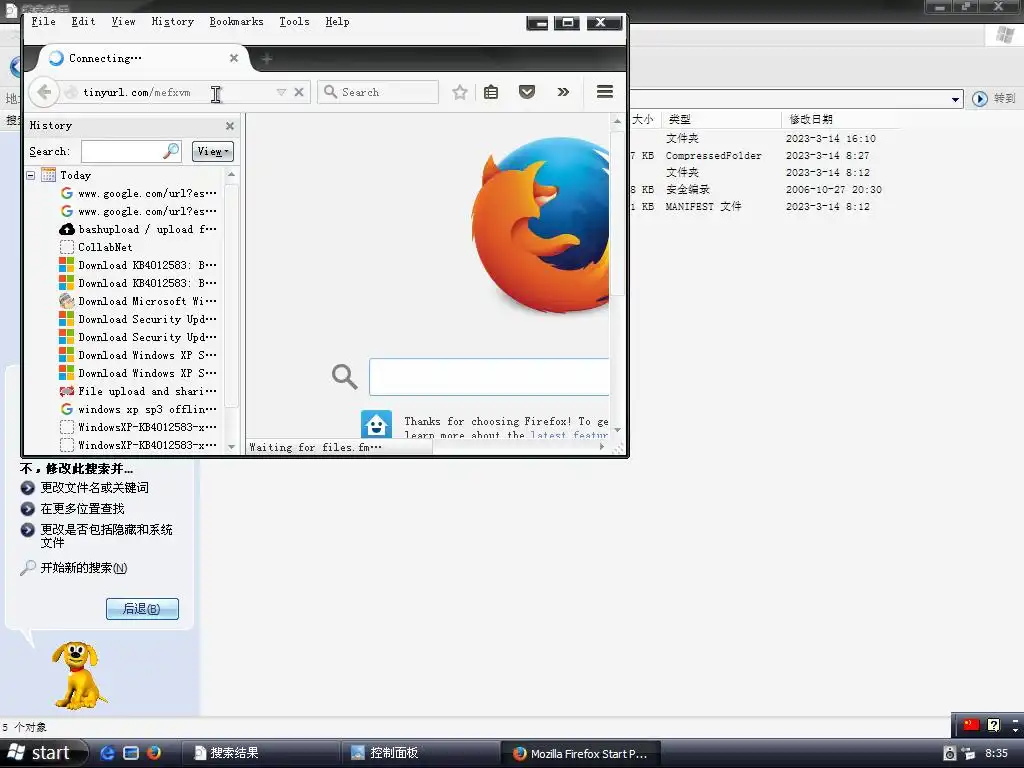Open windows xp sp3 offlin... history entry
The height and width of the screenshot is (768, 1024).
pyautogui.click(x=138, y=409)
